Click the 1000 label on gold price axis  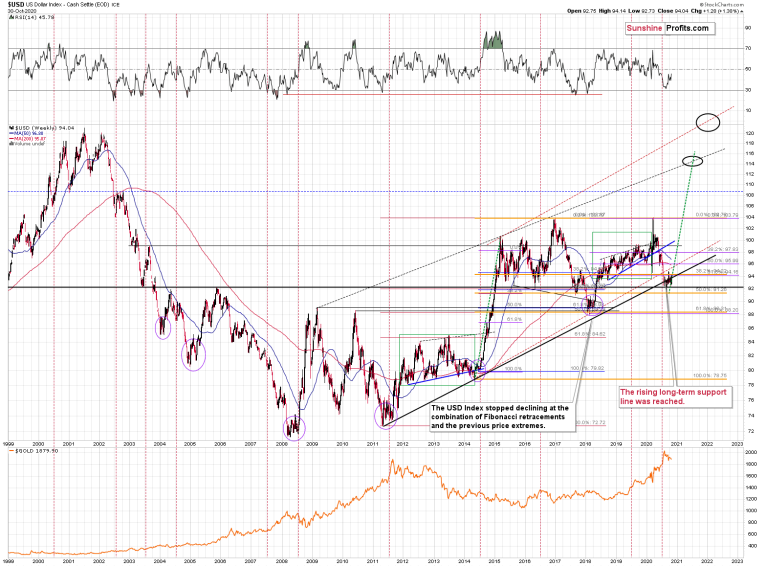tap(750, 510)
